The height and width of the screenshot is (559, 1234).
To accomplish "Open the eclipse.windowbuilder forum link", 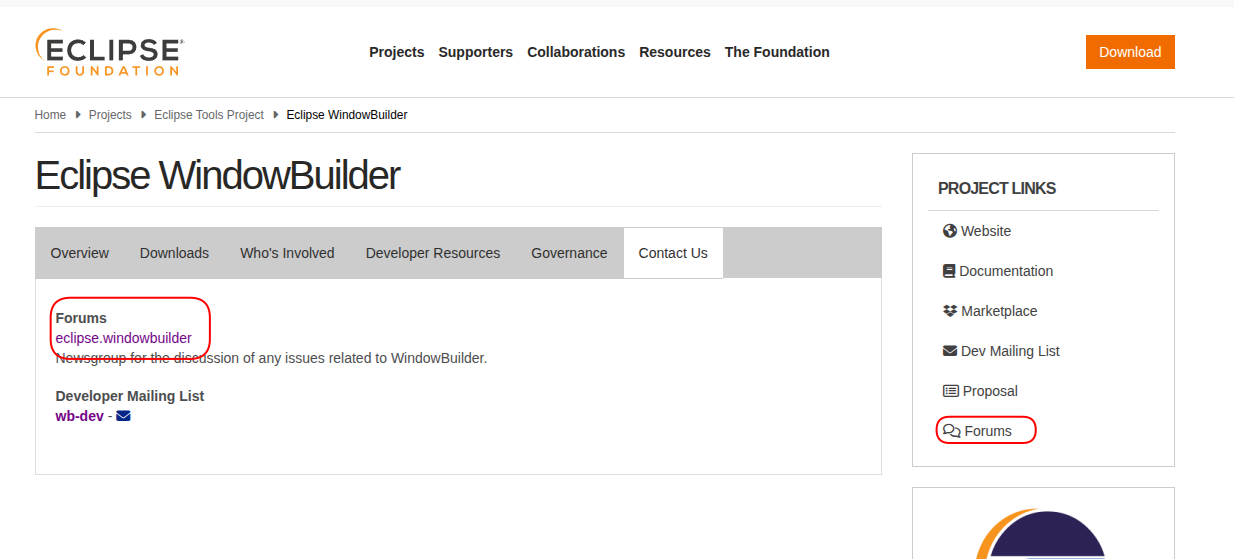I will (124, 338).
